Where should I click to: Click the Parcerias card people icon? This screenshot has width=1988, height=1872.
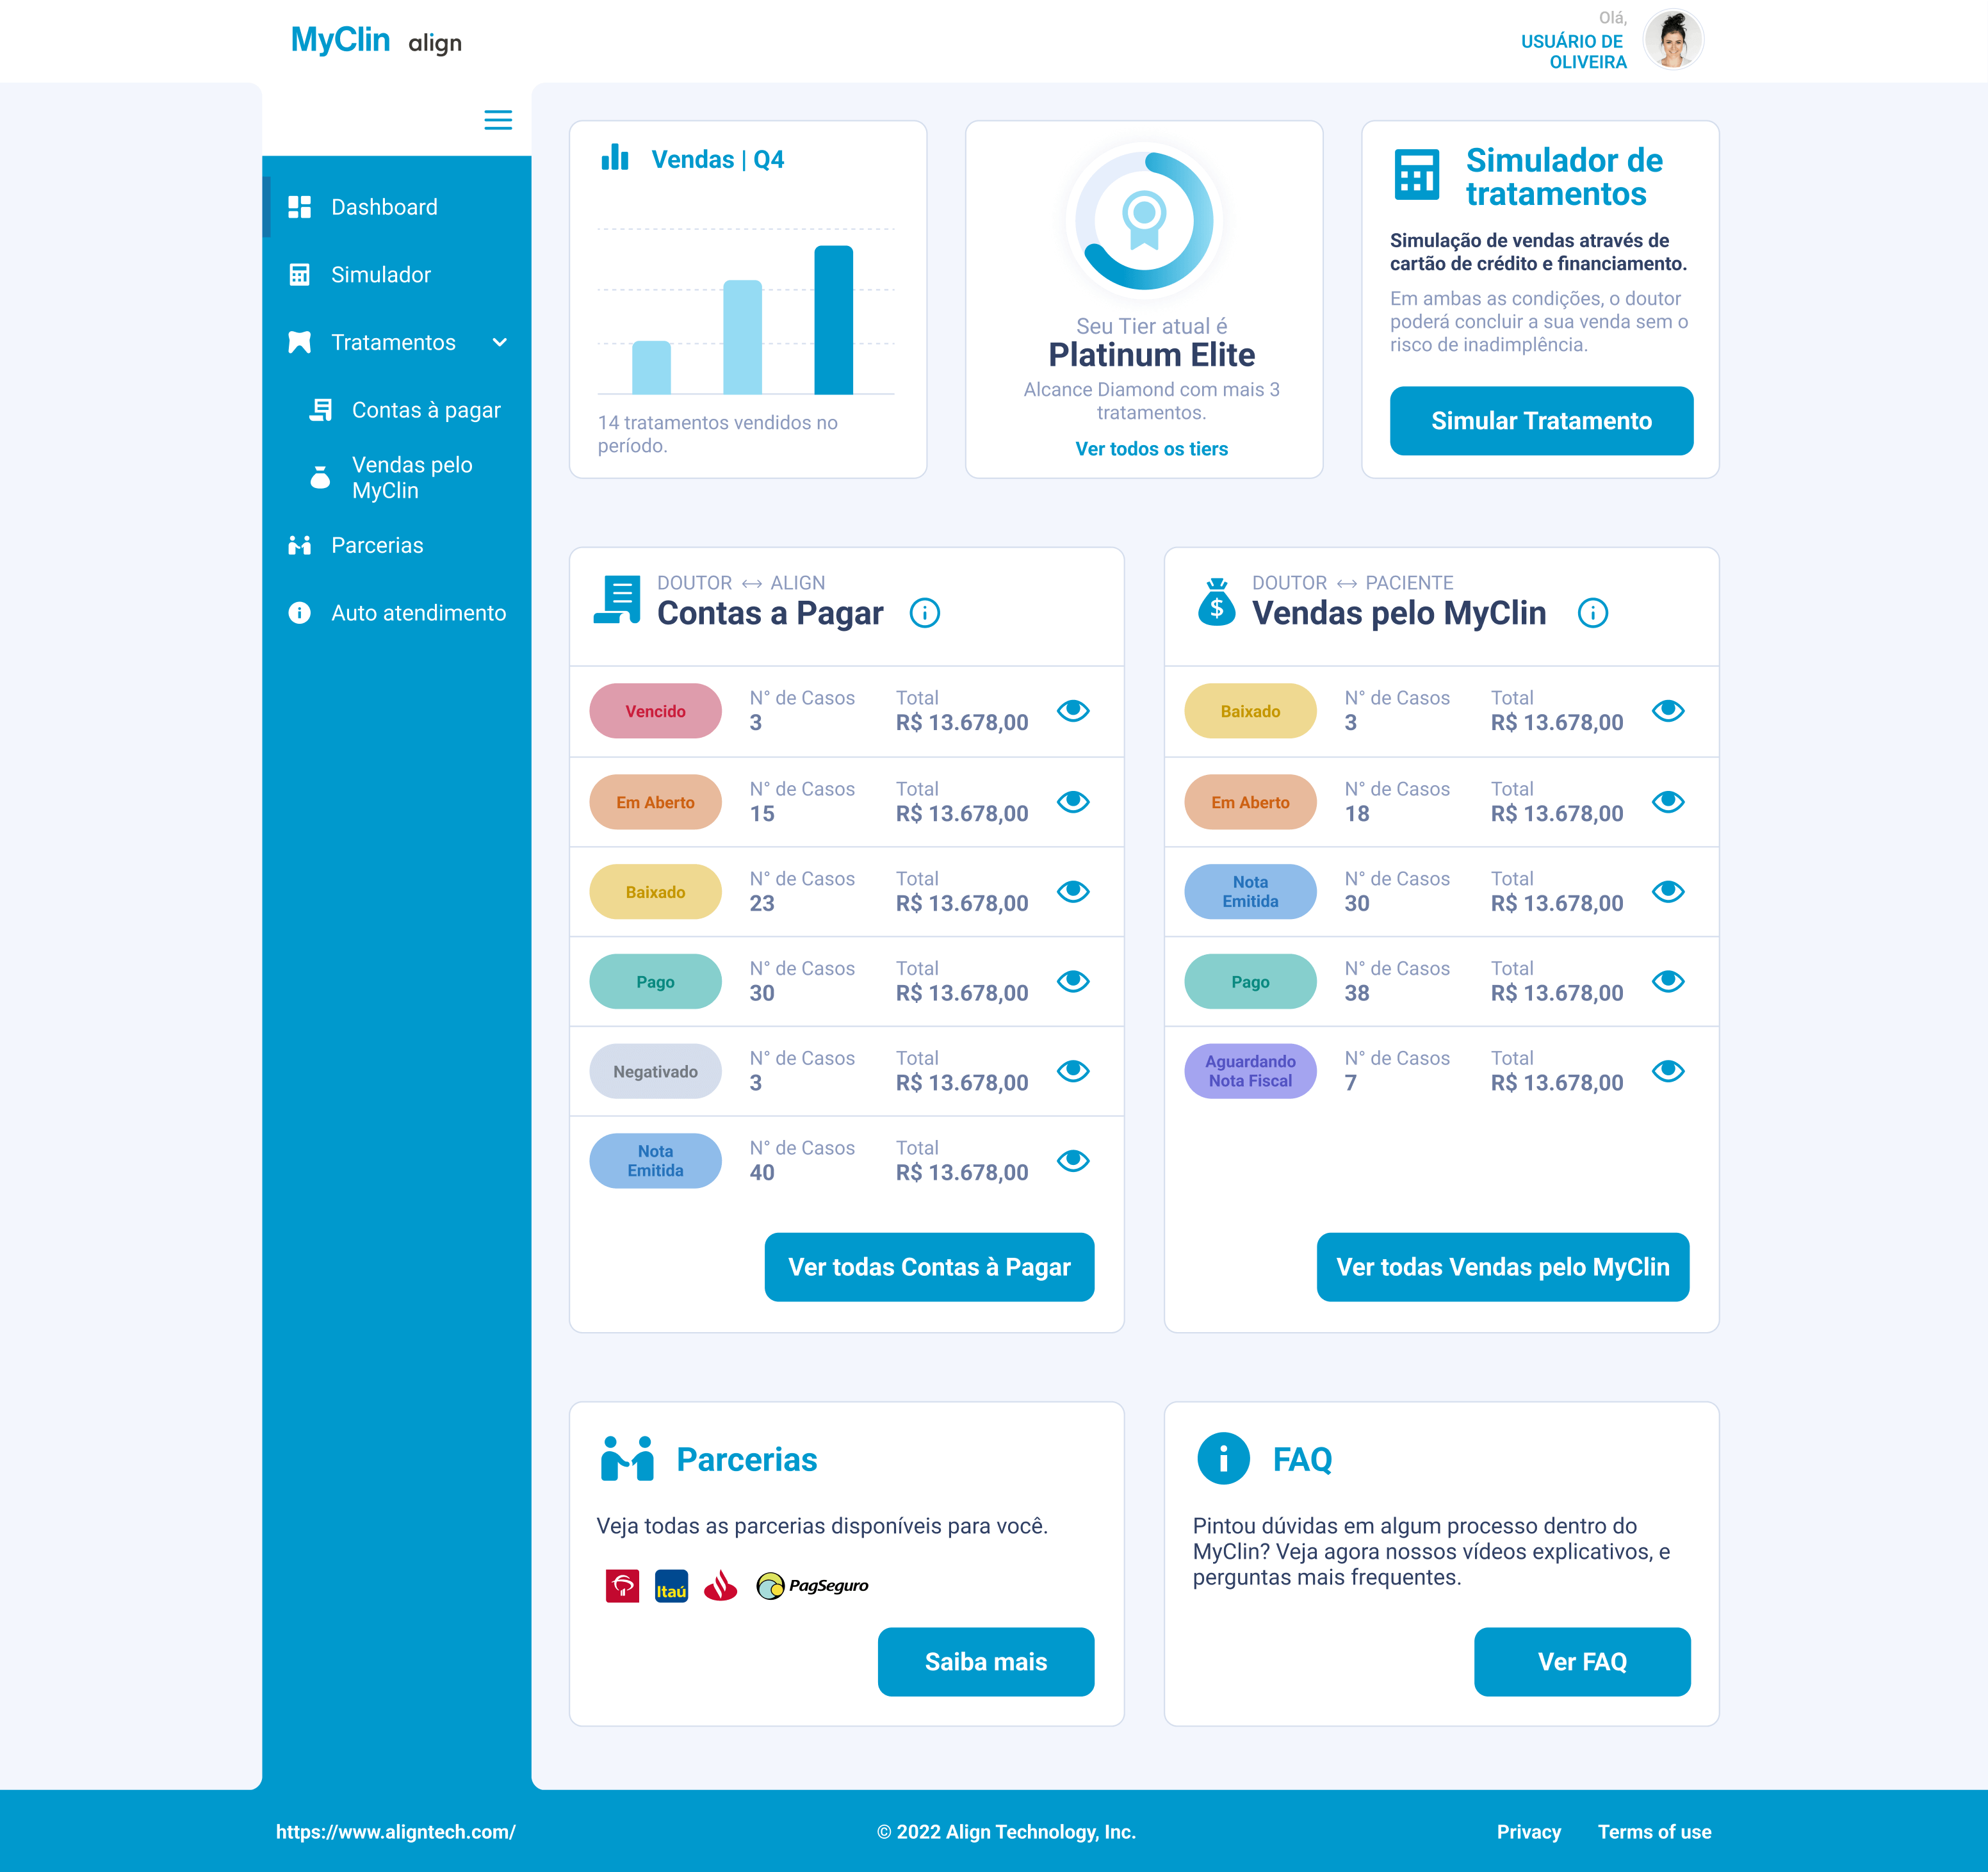(627, 1459)
